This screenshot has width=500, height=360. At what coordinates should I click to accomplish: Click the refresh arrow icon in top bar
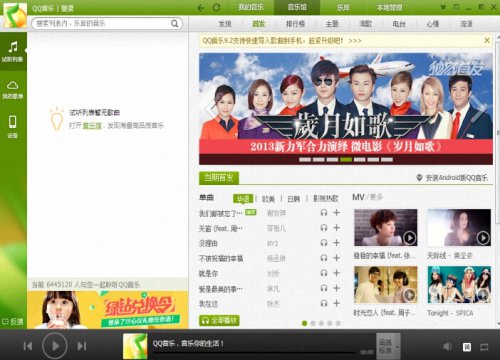click(x=216, y=7)
